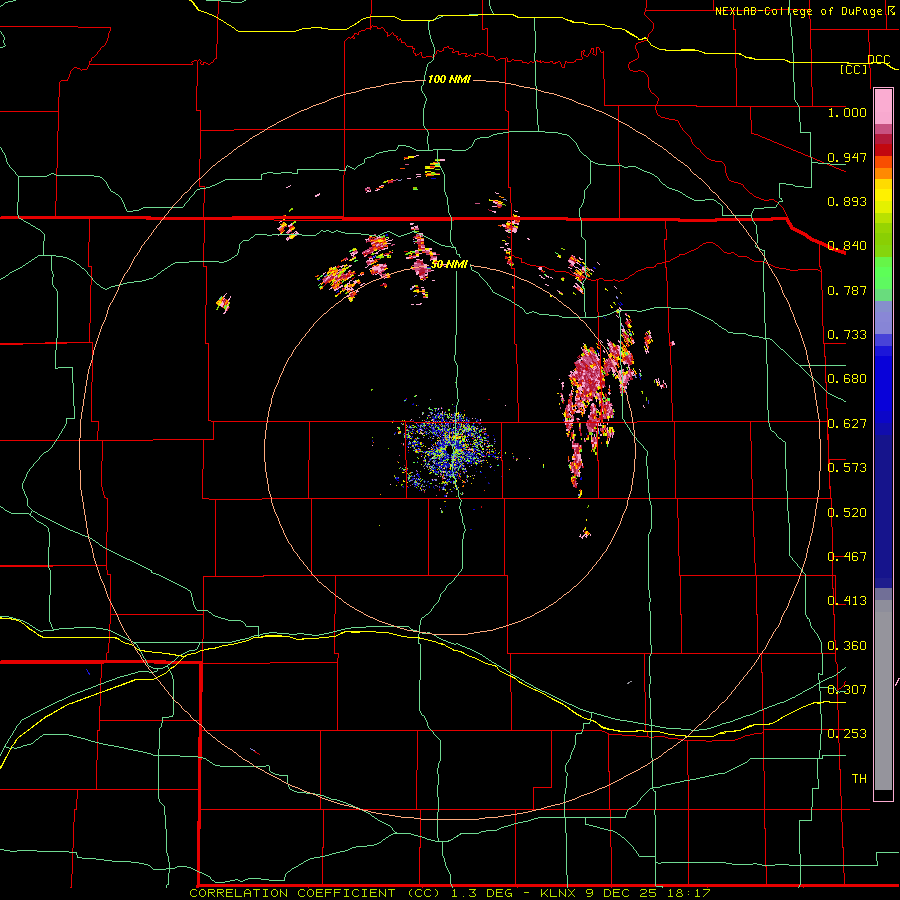Click the 0.520 value on color scale

847,513
